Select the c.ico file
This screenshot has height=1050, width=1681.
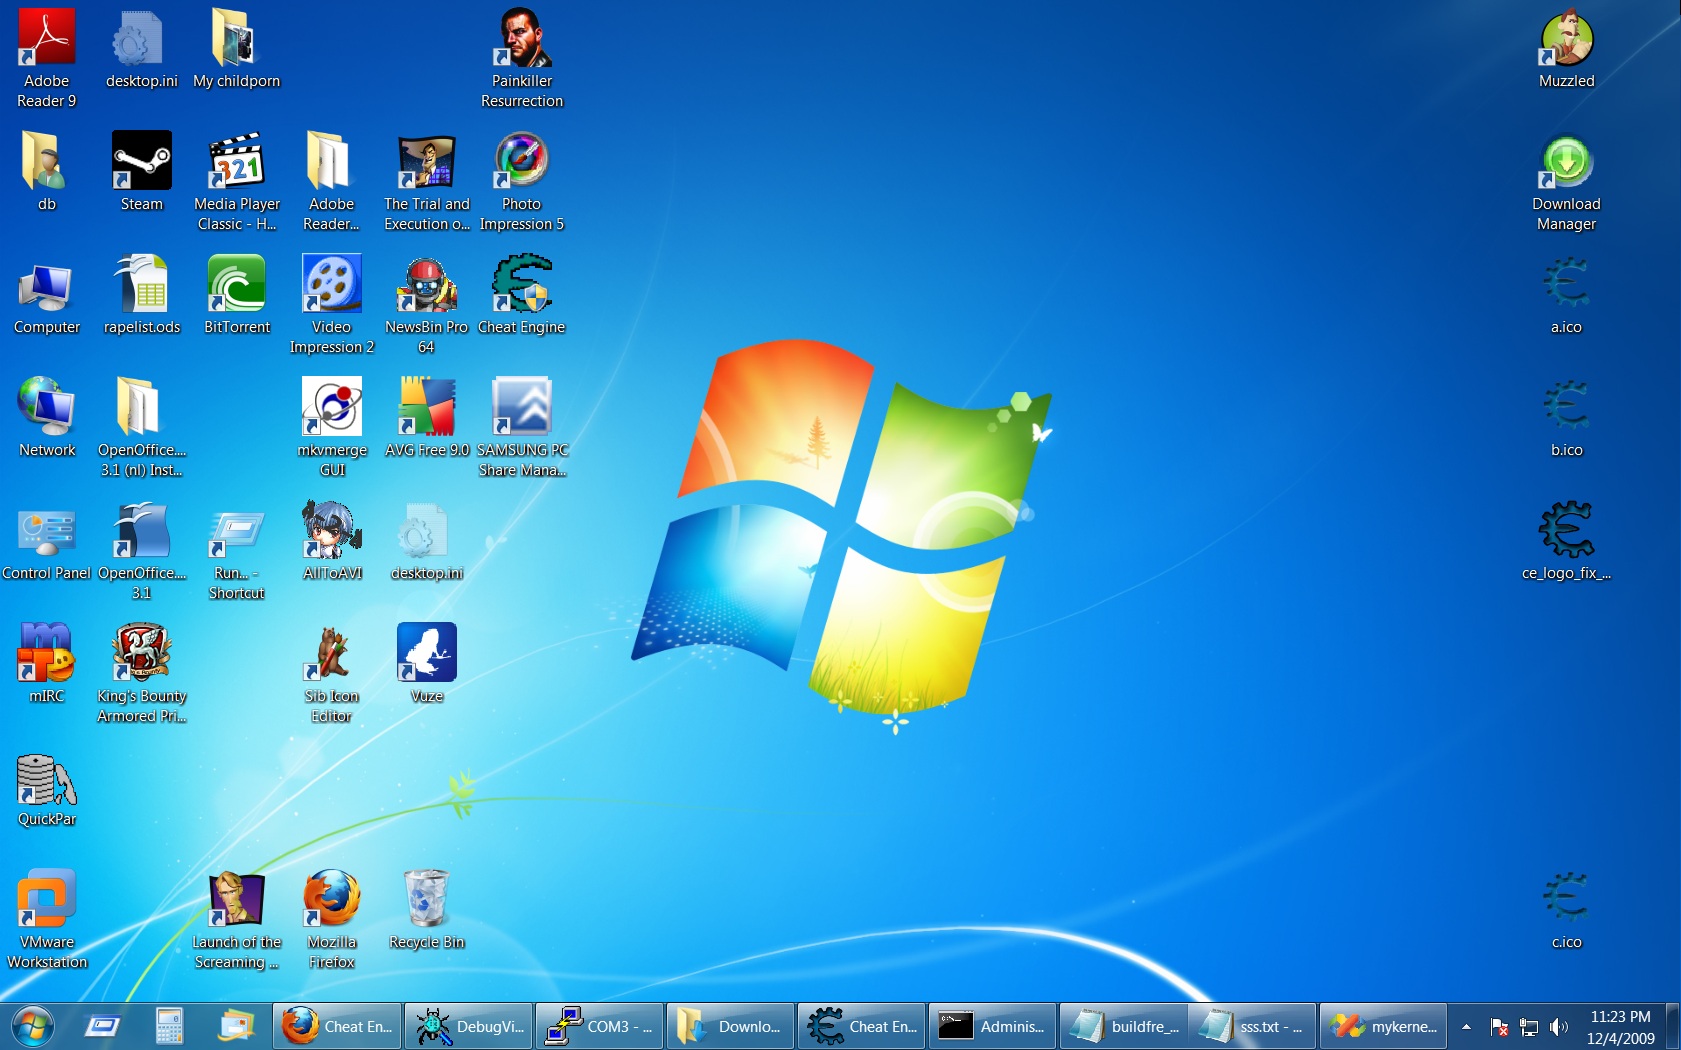1566,910
